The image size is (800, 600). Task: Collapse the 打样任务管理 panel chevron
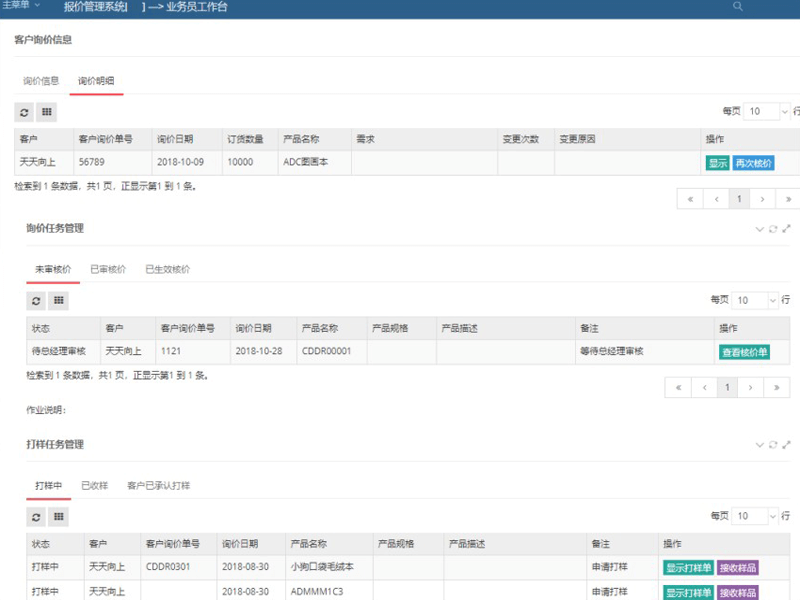[759, 445]
